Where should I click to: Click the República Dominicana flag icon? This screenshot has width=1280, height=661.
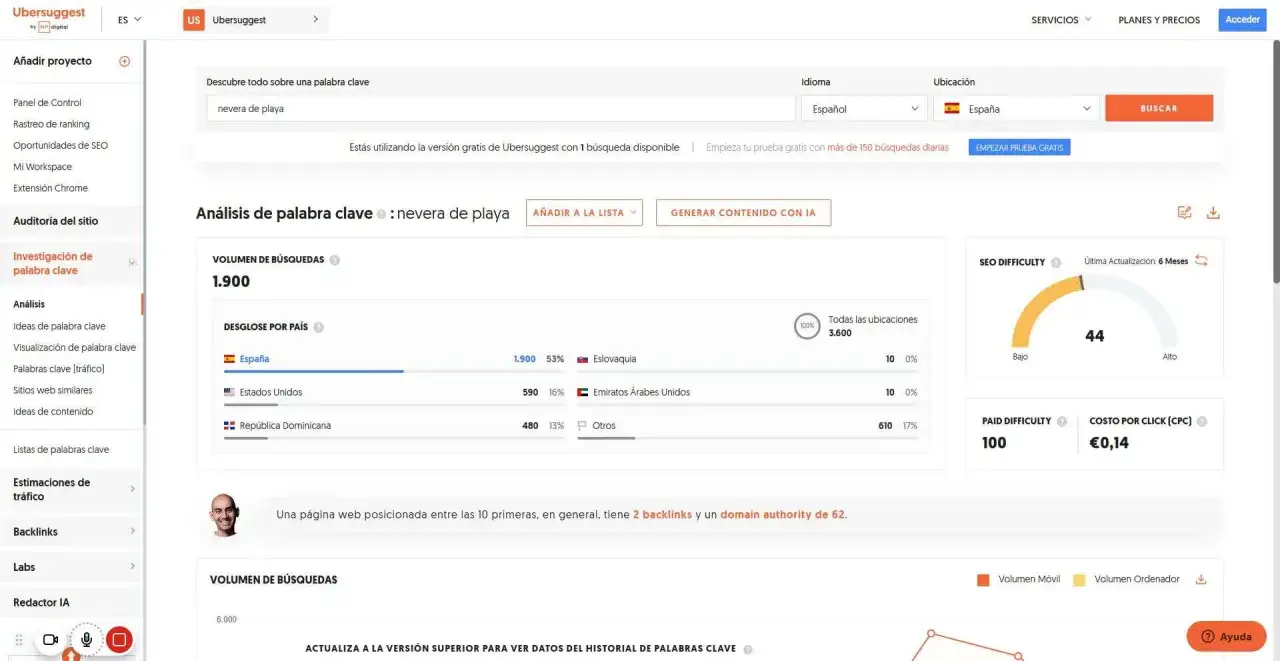point(229,426)
